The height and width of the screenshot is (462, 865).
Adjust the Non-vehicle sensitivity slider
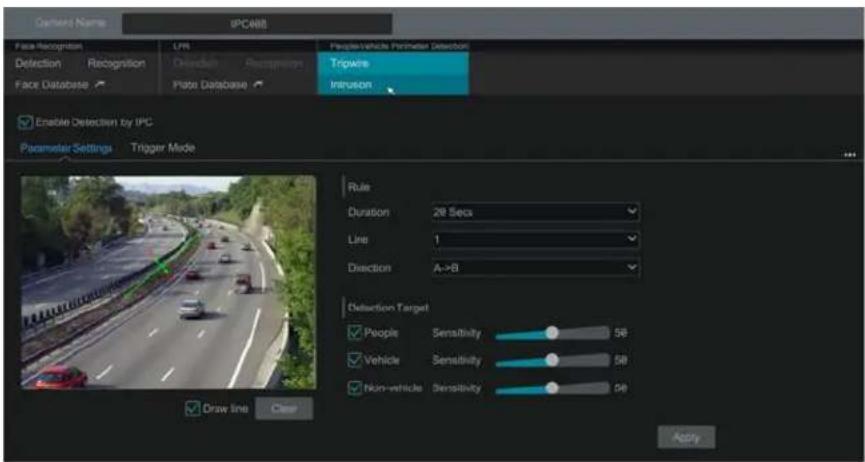tap(552, 388)
